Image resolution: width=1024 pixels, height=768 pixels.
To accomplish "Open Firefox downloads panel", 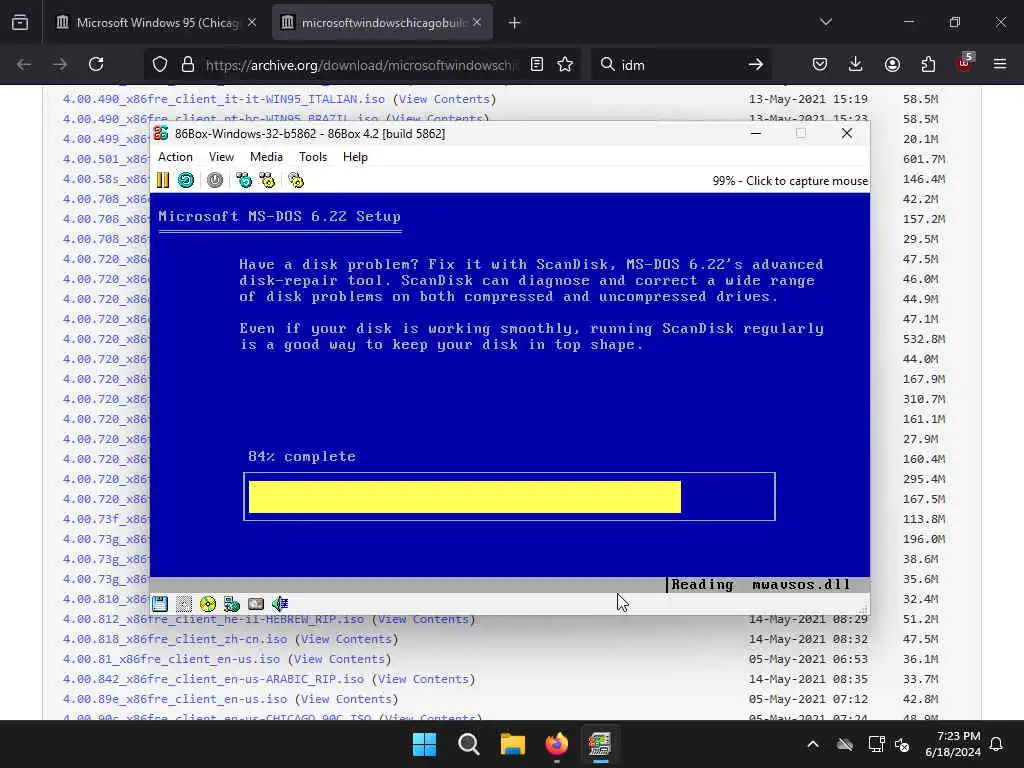I will pyautogui.click(x=856, y=64).
